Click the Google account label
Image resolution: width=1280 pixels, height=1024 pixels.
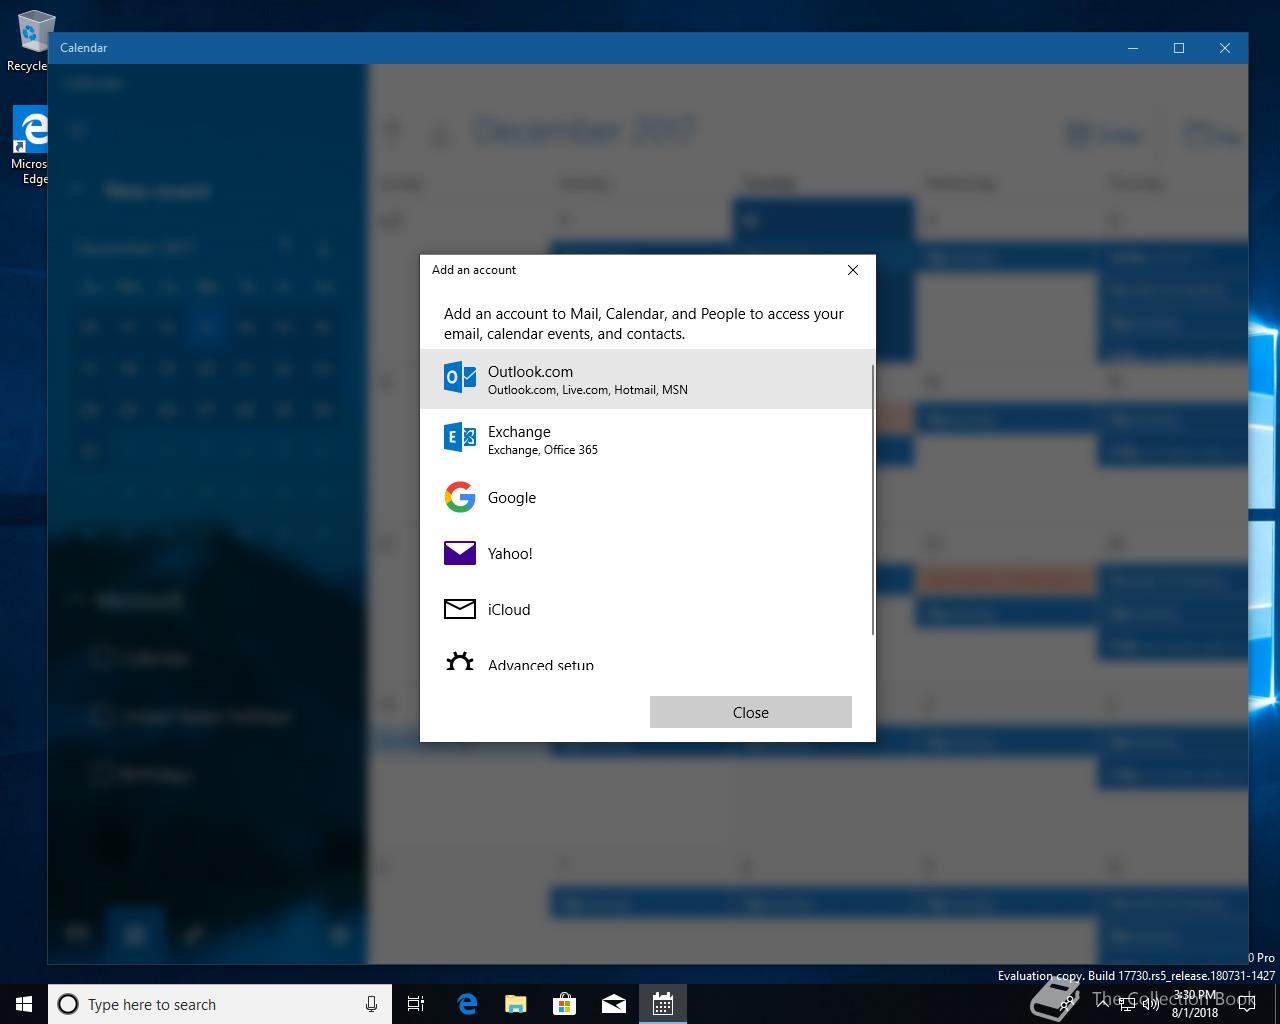(x=512, y=498)
